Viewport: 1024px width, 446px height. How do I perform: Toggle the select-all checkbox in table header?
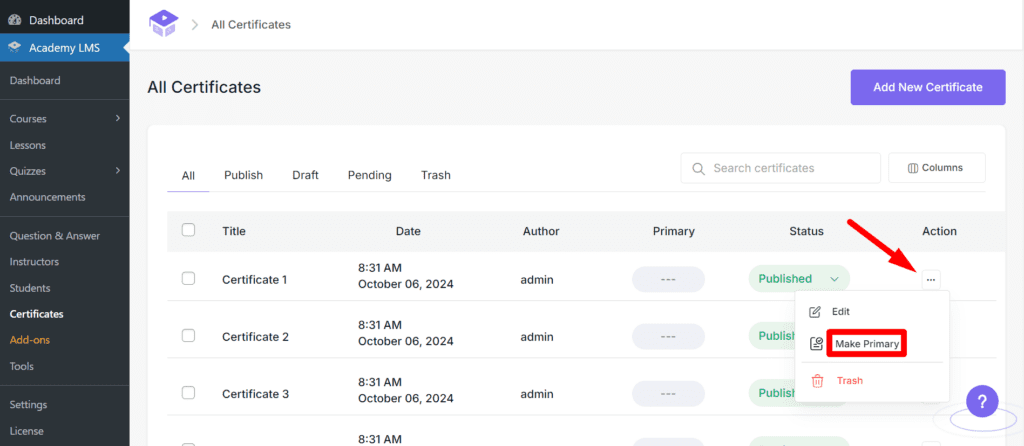188,230
